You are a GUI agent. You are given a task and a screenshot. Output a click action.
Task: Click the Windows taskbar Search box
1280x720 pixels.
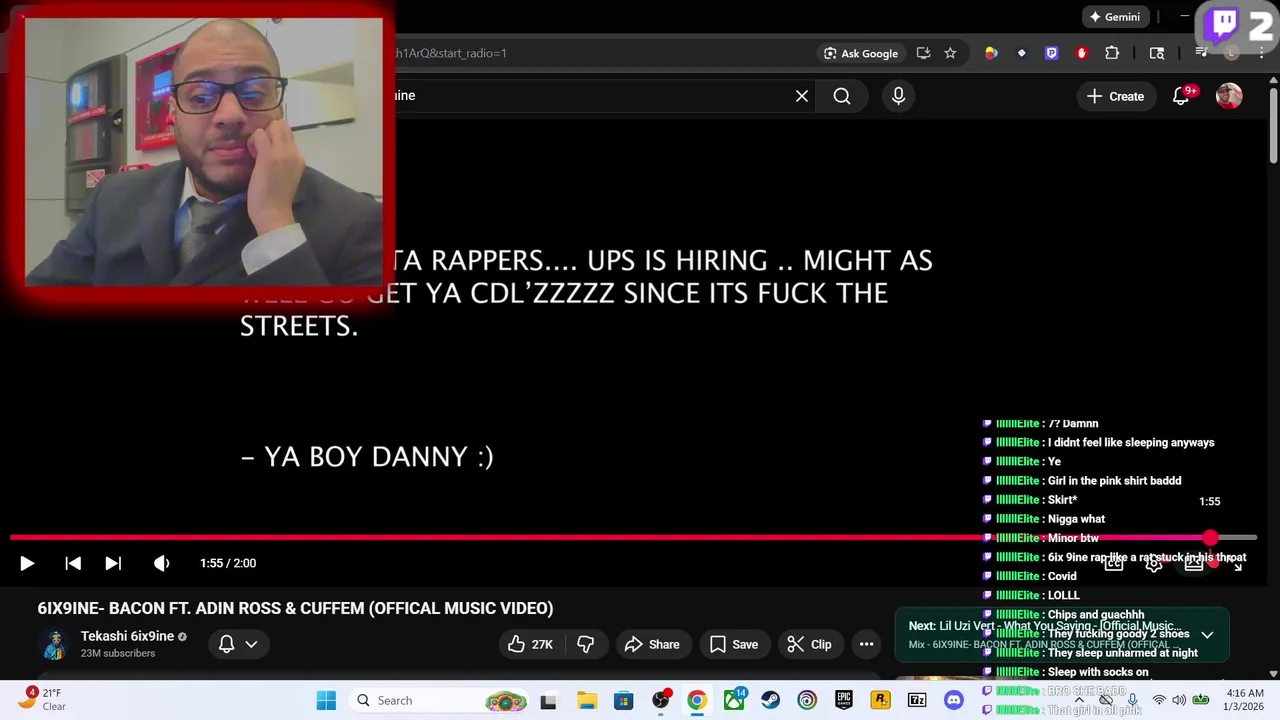pos(440,701)
